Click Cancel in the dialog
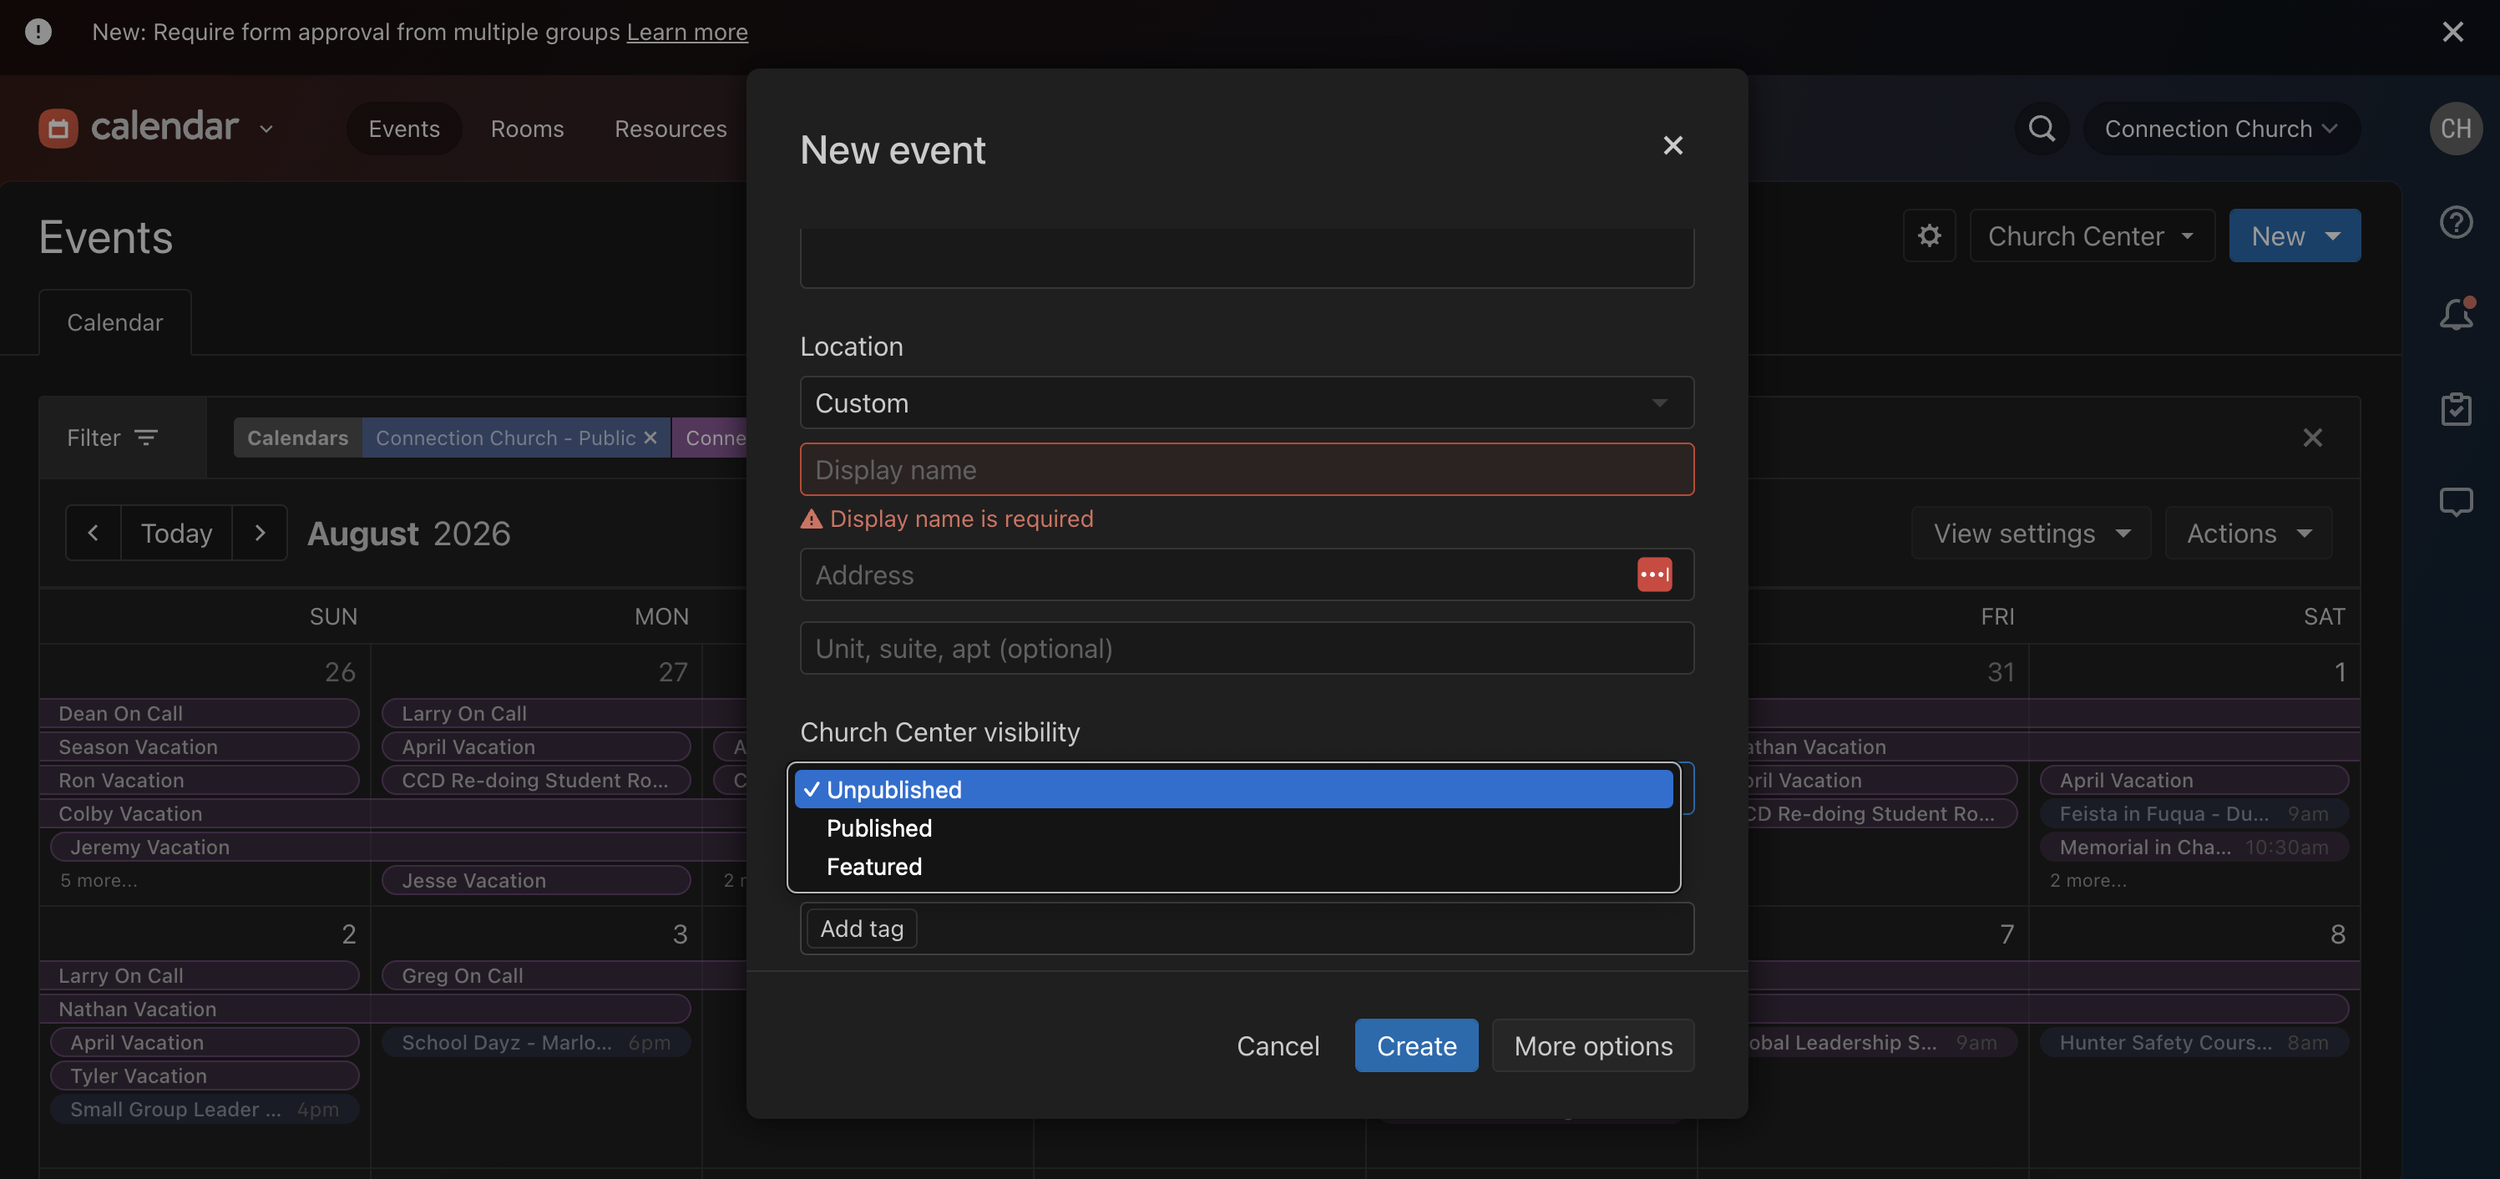Viewport: 2500px width, 1179px height. click(1278, 1045)
